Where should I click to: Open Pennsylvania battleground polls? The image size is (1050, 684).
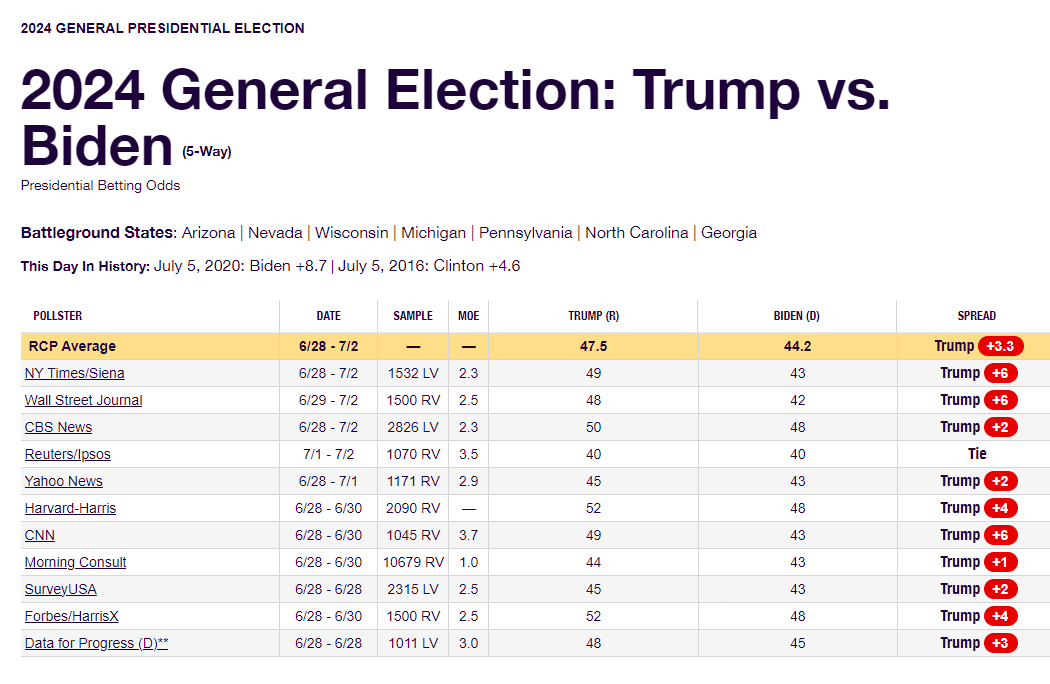click(525, 233)
